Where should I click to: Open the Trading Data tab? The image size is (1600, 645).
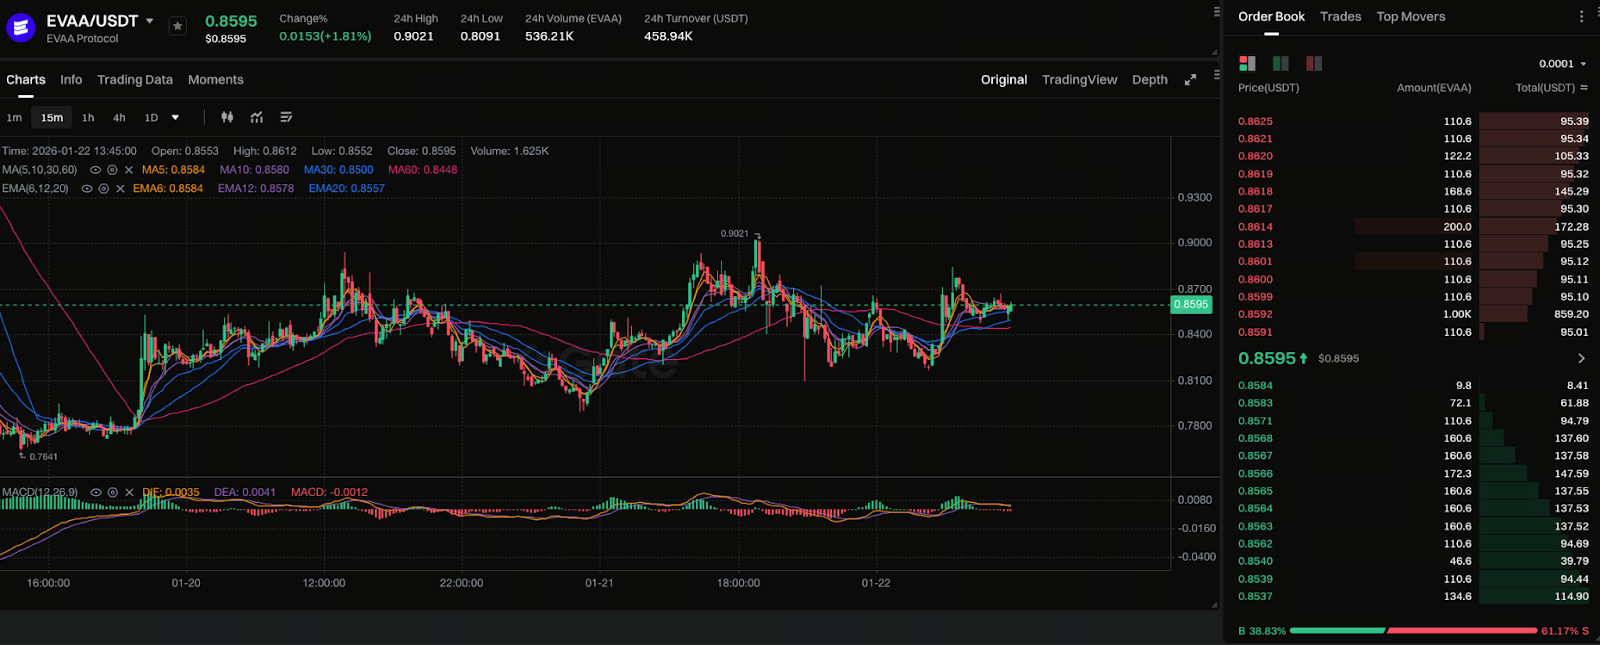[135, 80]
